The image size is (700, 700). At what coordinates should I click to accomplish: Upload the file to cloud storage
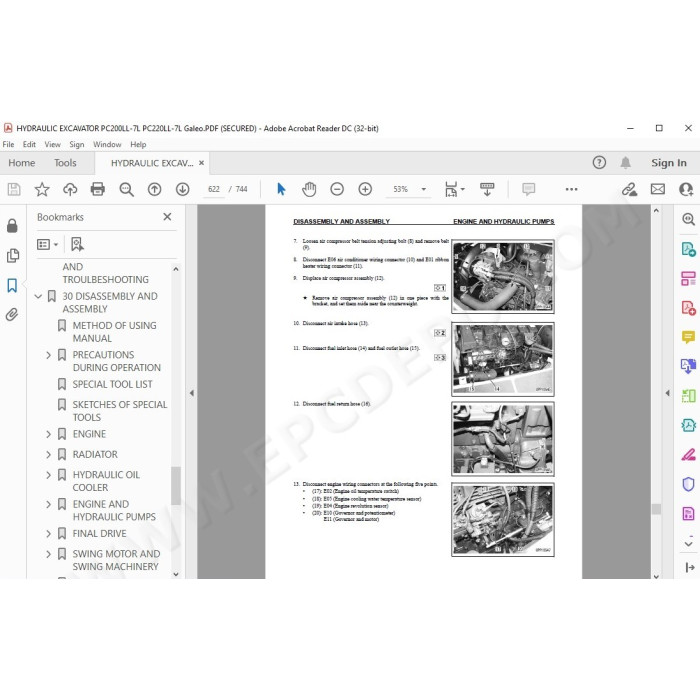point(70,189)
